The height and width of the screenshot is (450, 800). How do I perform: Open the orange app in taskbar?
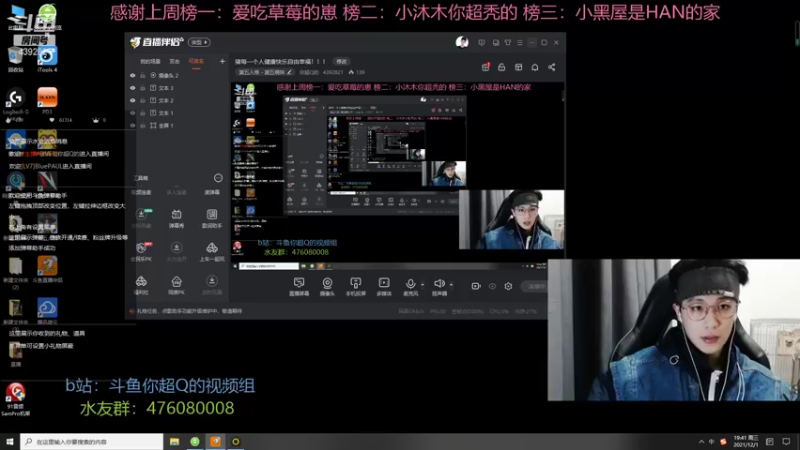pos(215,442)
